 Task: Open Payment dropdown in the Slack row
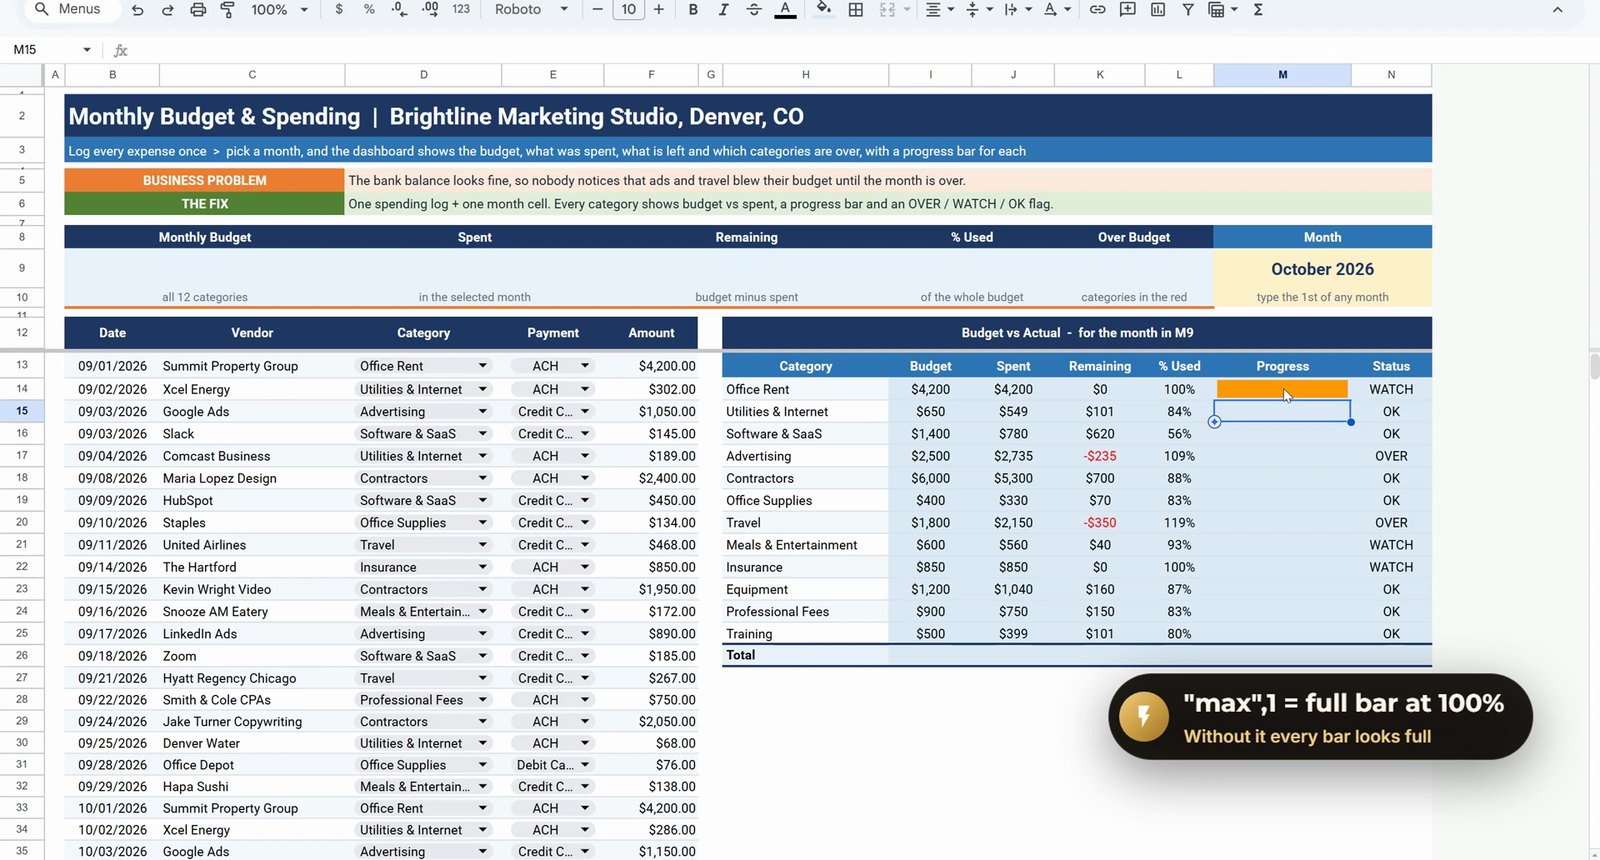coord(585,434)
